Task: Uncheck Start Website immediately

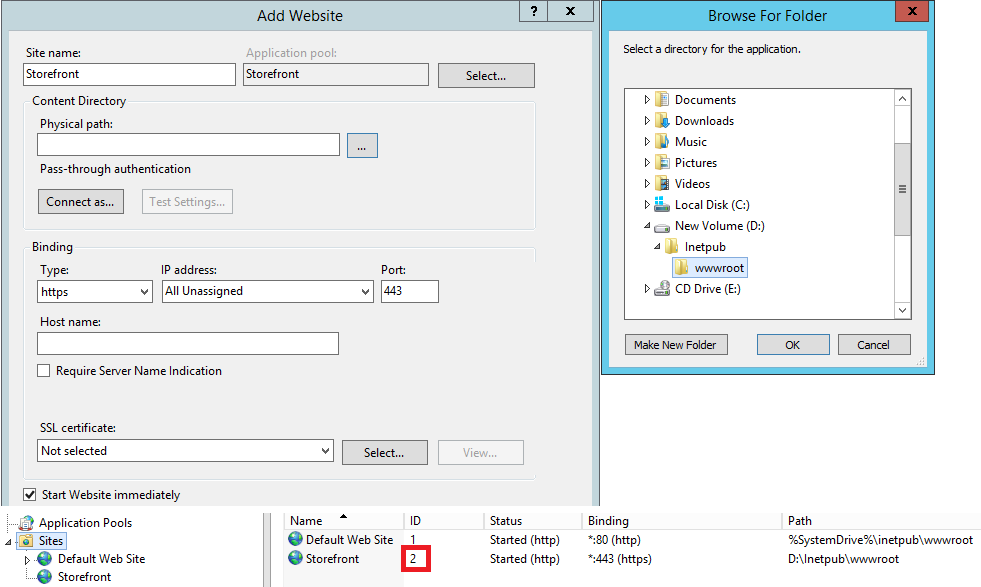Action: click(x=29, y=494)
